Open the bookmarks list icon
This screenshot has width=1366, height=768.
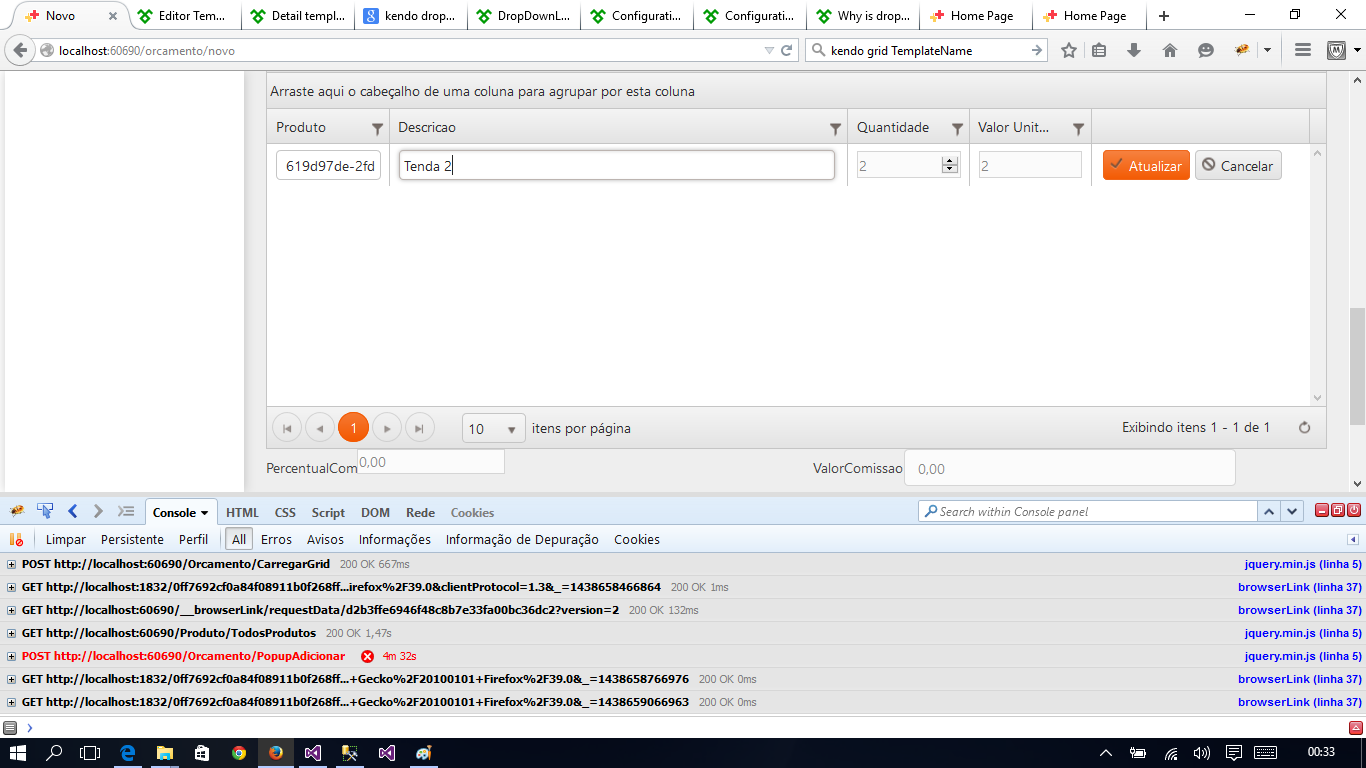click(1099, 50)
